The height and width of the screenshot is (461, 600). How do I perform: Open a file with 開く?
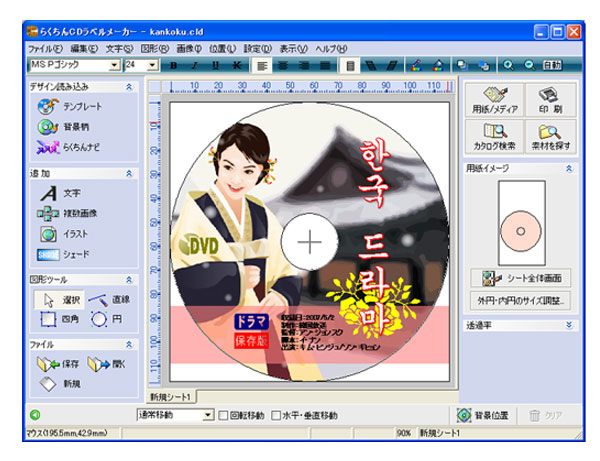106,364
